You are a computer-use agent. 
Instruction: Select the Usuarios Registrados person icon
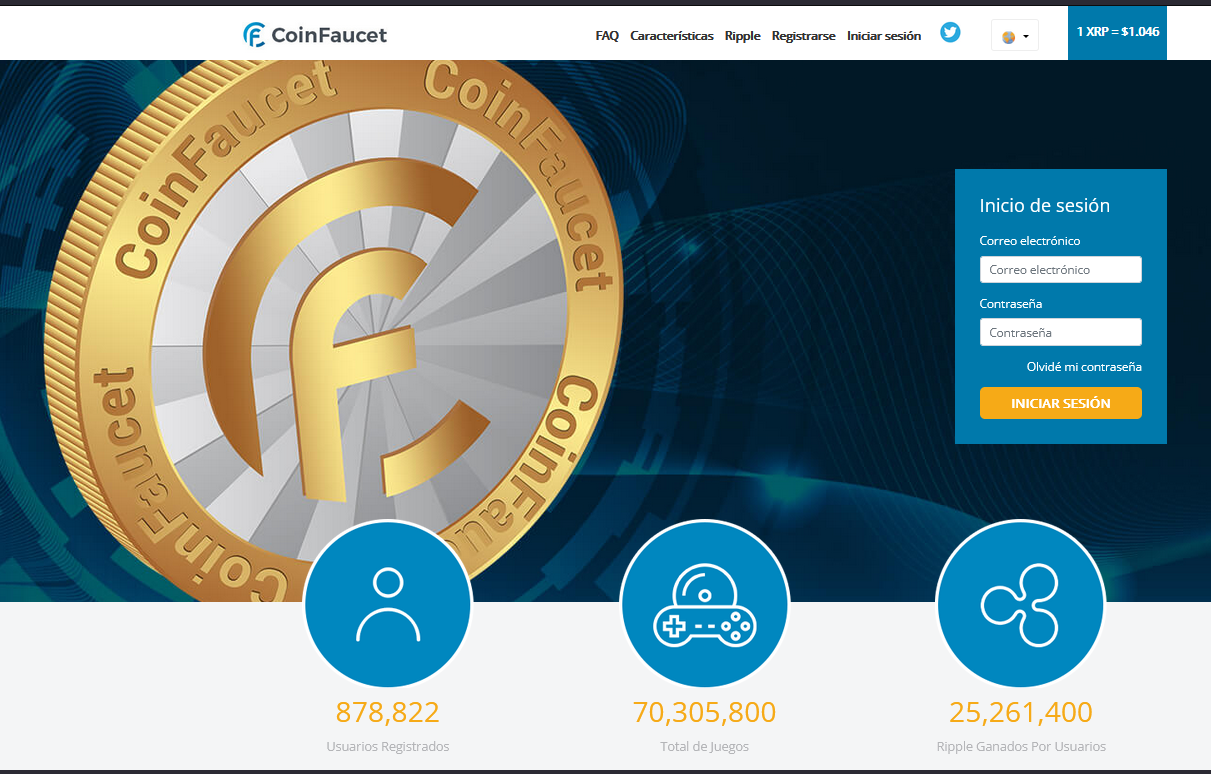(388, 604)
